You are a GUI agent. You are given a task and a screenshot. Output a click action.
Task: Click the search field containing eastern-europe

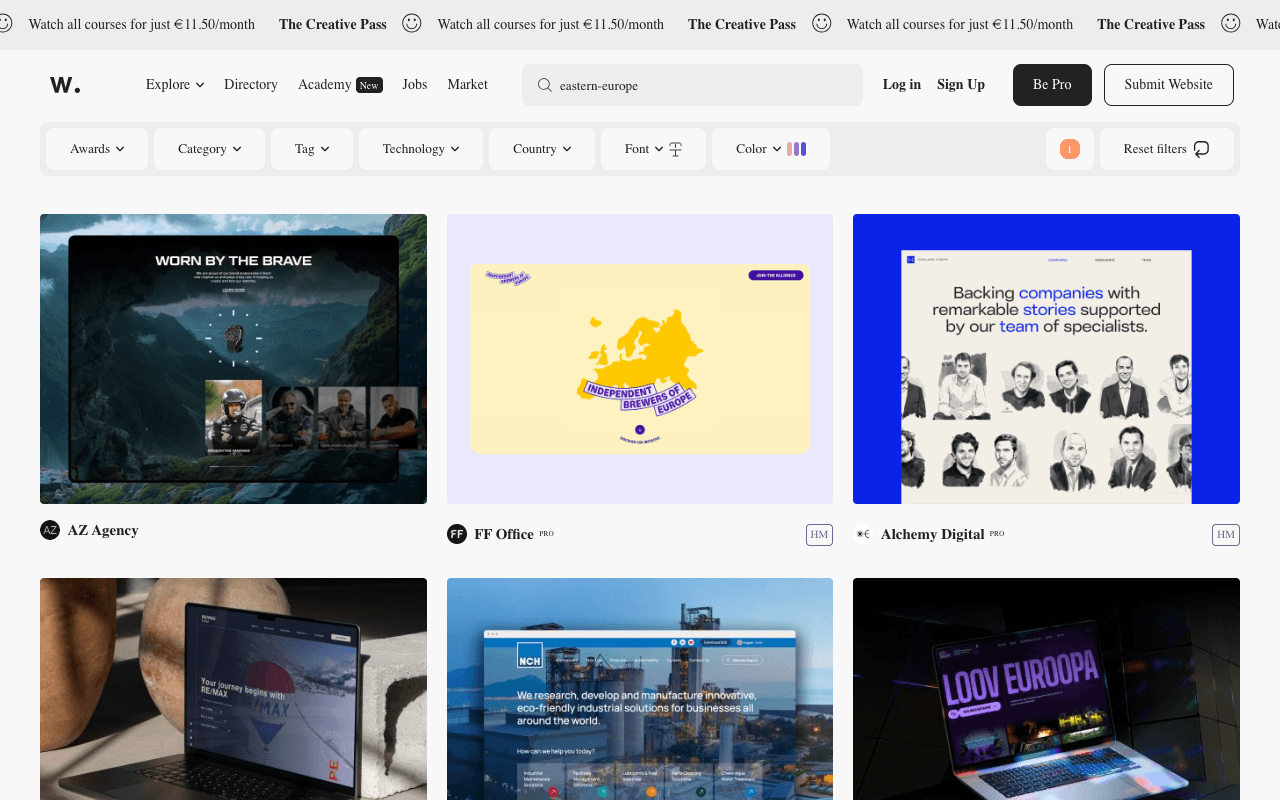point(692,85)
